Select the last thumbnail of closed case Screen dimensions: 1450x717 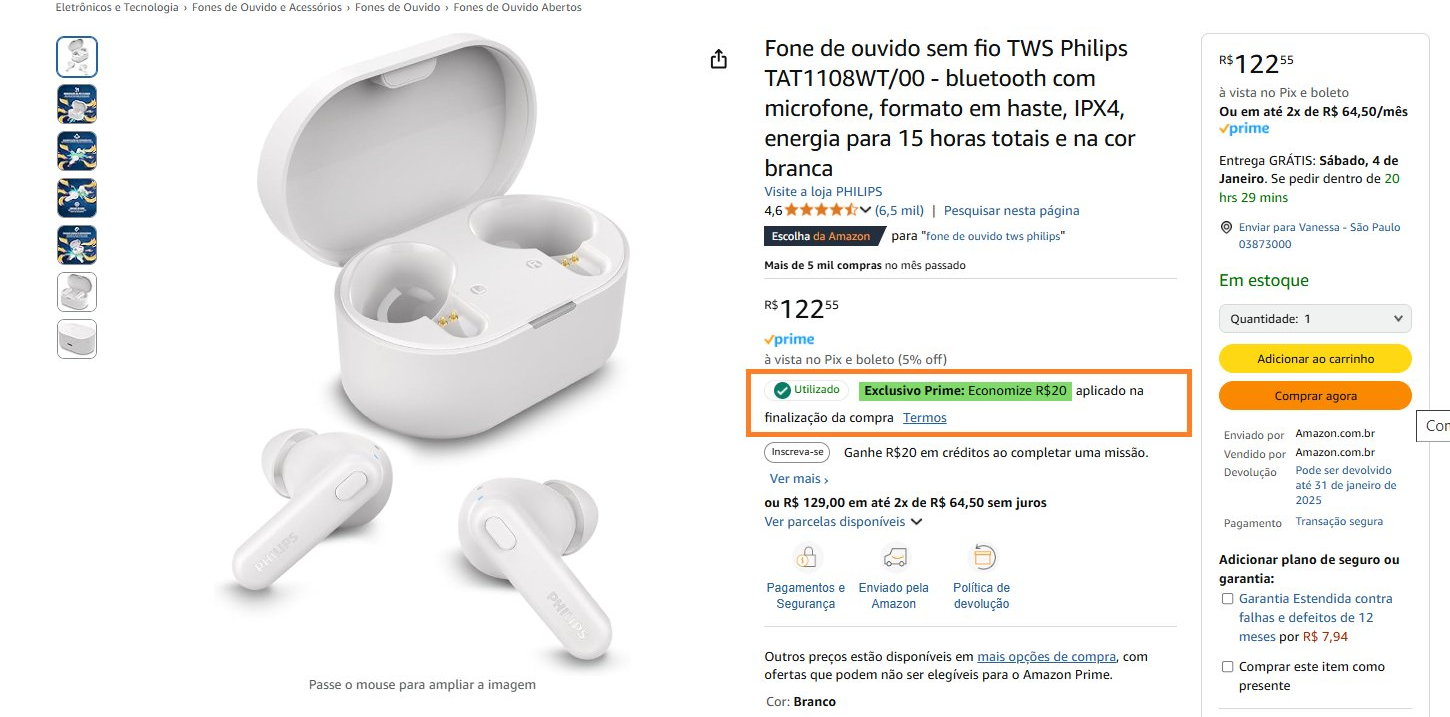[77, 339]
